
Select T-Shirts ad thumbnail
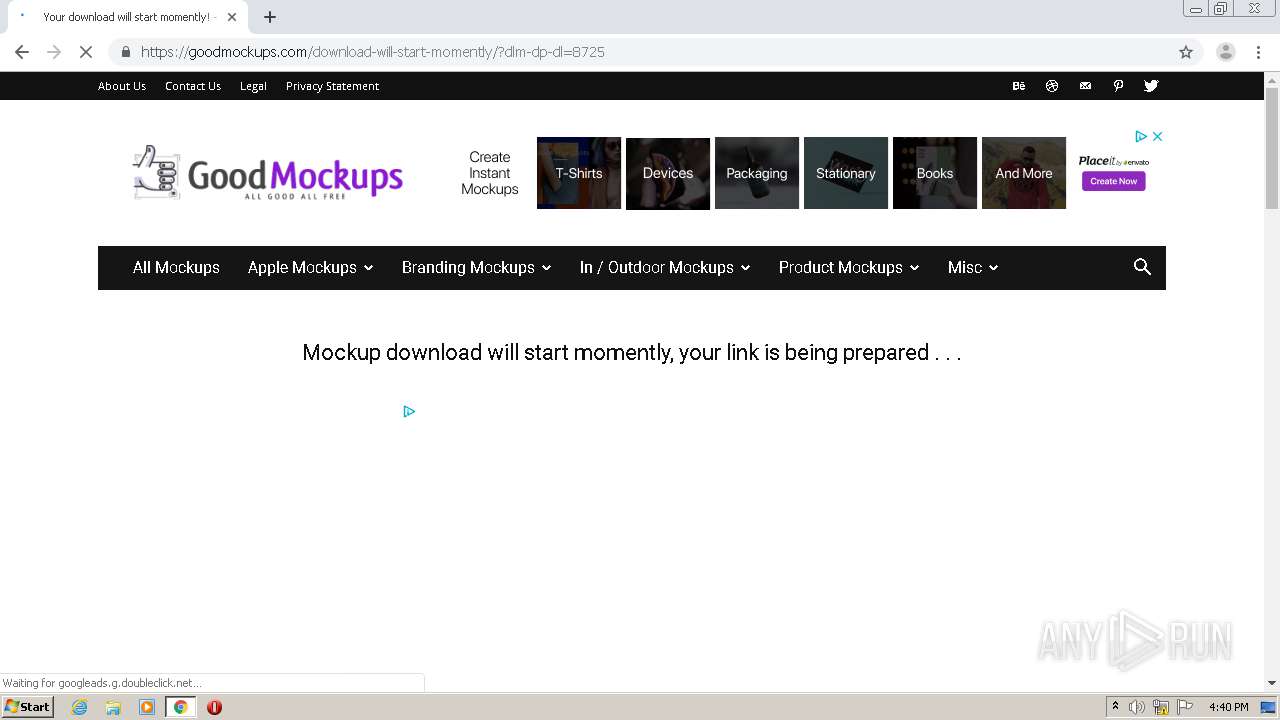point(579,173)
